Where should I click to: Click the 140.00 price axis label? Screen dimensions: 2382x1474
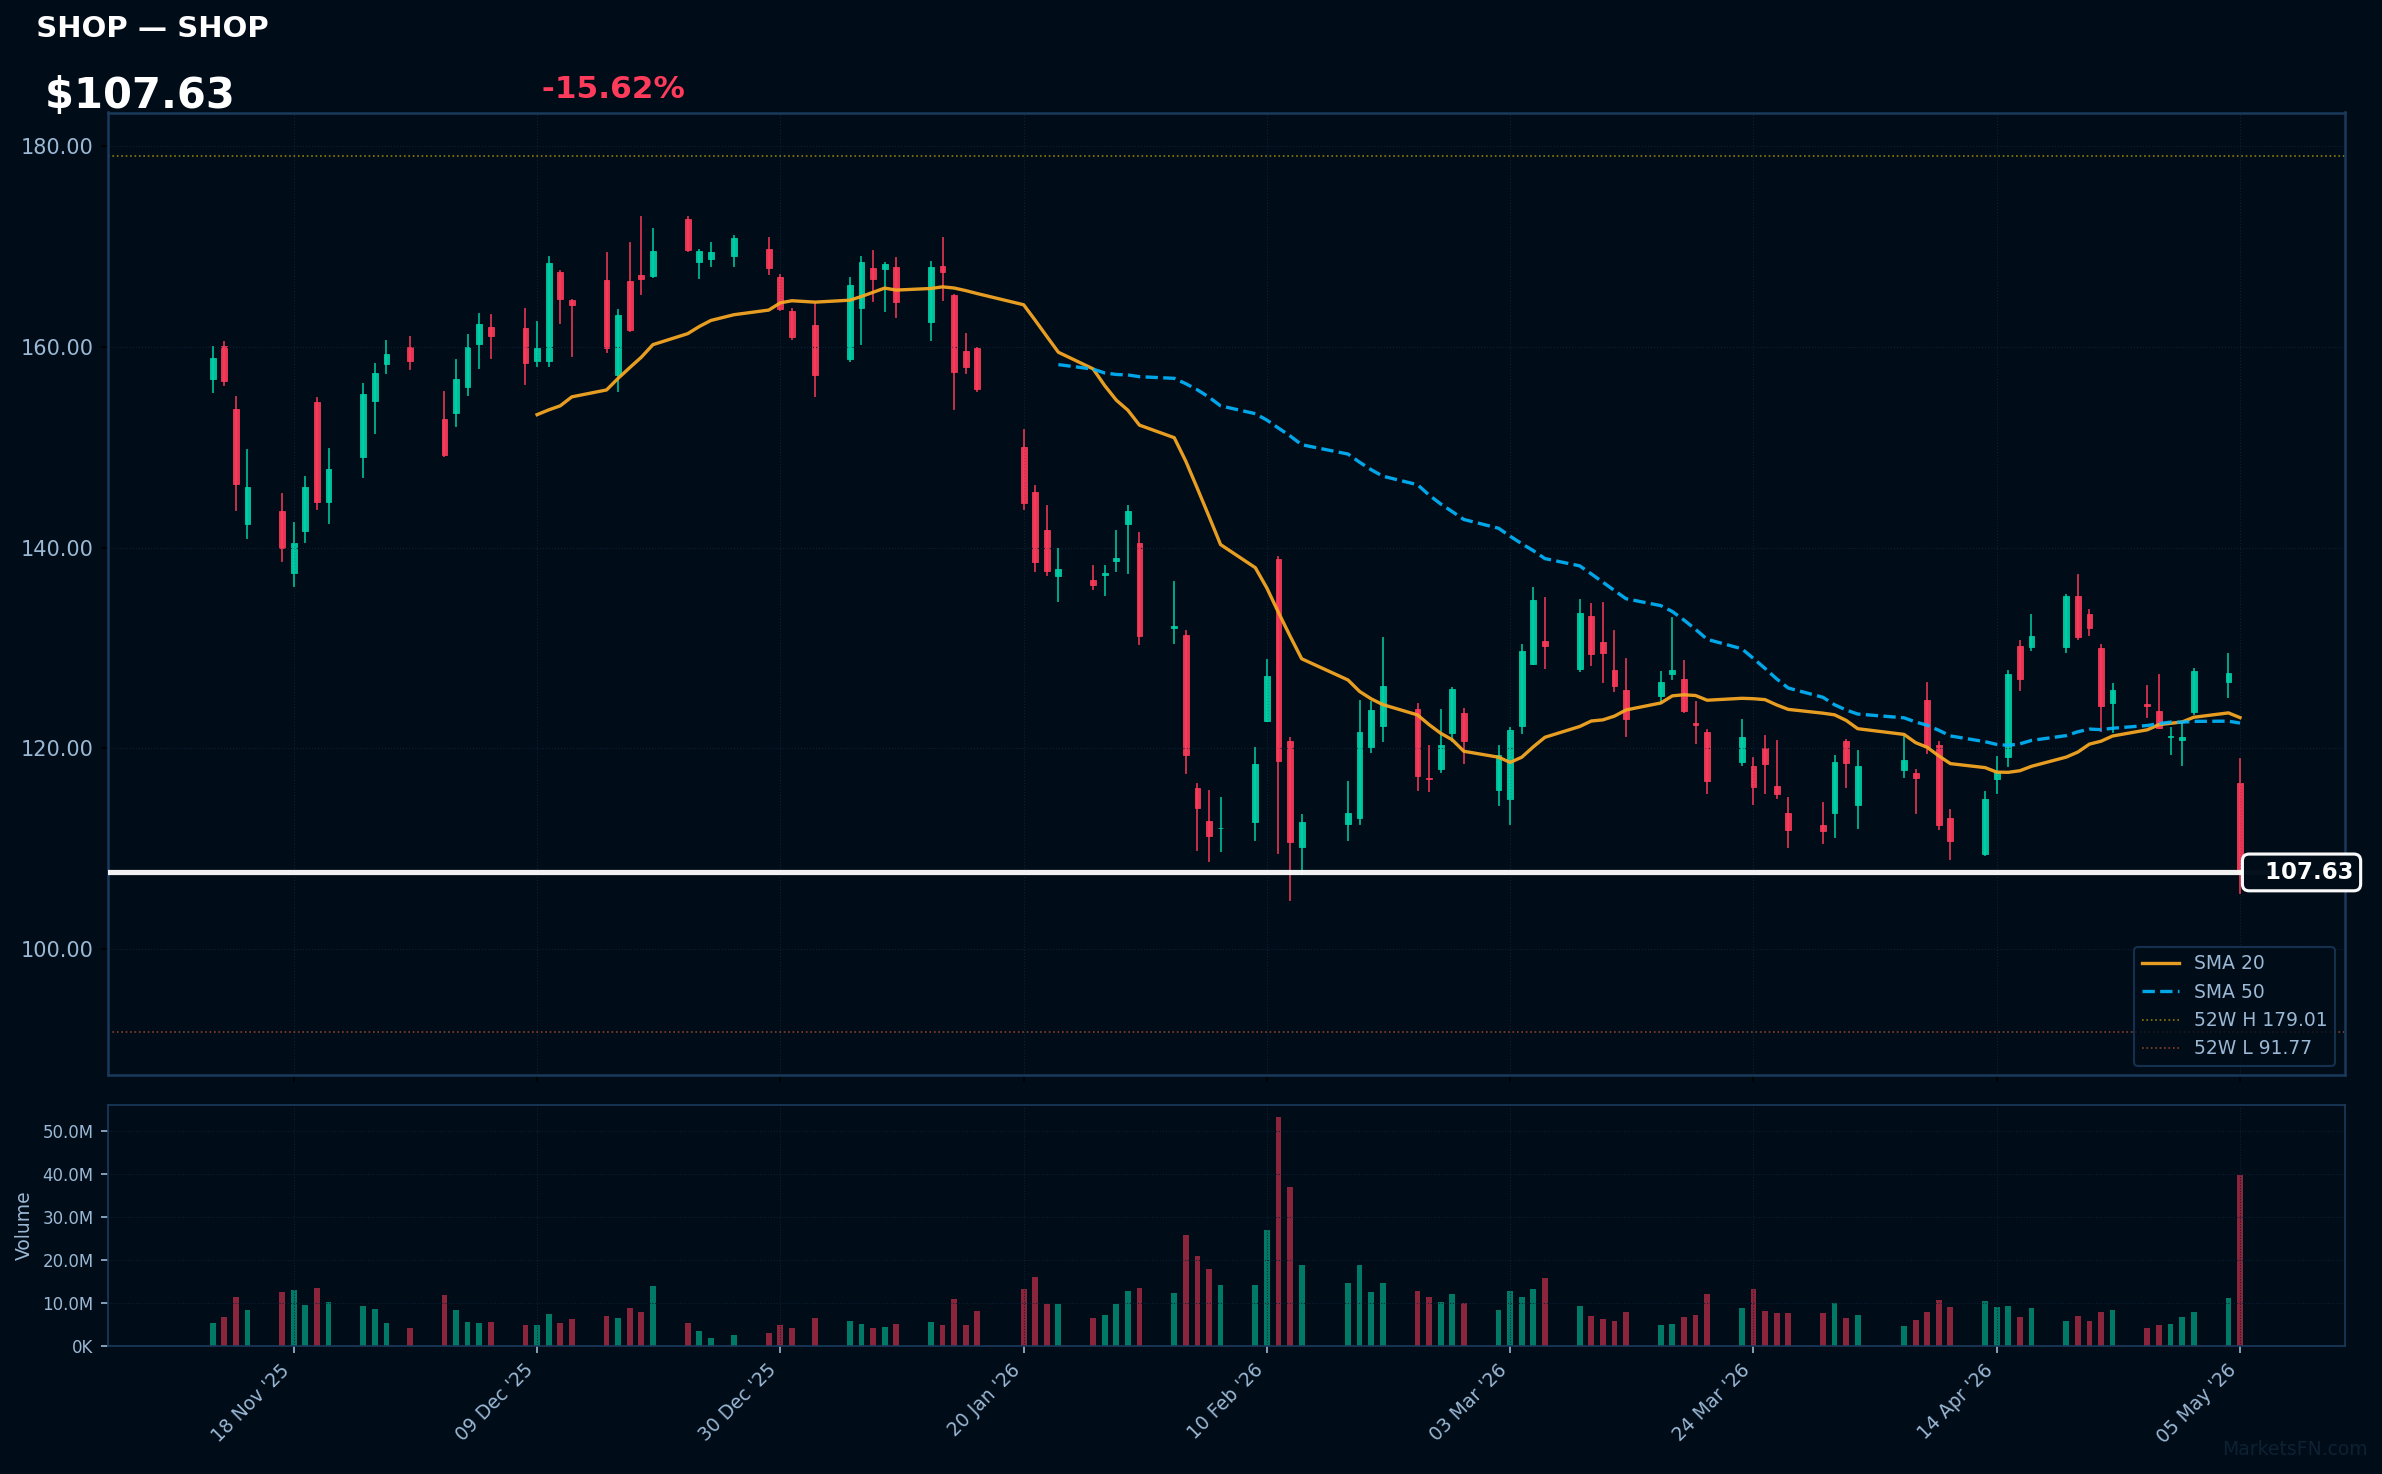click(57, 549)
